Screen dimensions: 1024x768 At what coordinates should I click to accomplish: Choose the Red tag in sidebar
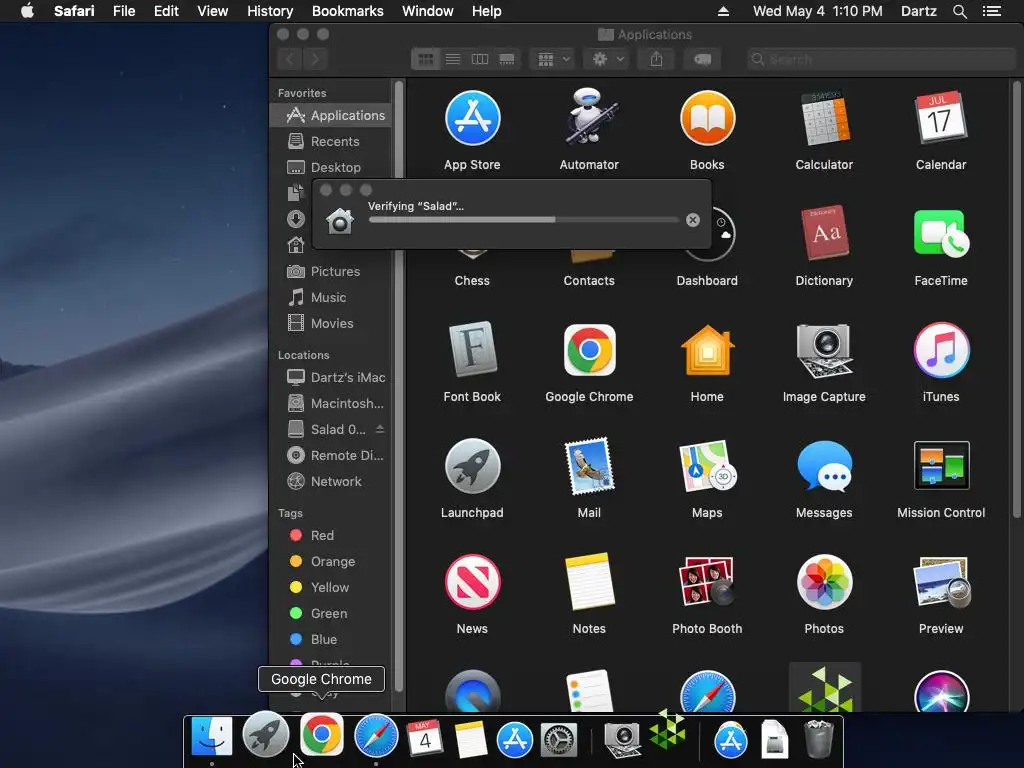point(330,536)
